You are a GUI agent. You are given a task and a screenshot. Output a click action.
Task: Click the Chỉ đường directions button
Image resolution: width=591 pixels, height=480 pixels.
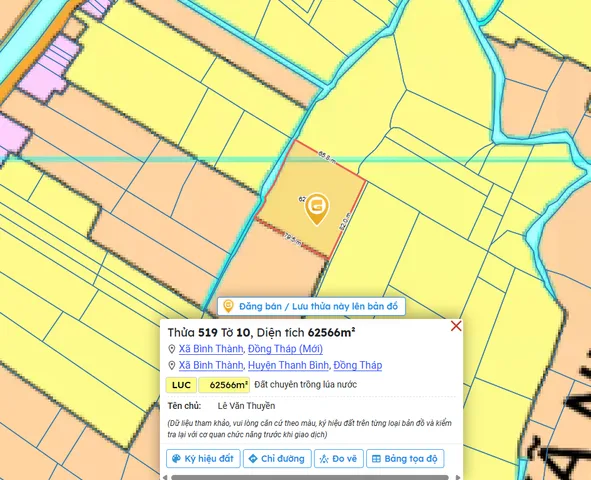coord(277,459)
